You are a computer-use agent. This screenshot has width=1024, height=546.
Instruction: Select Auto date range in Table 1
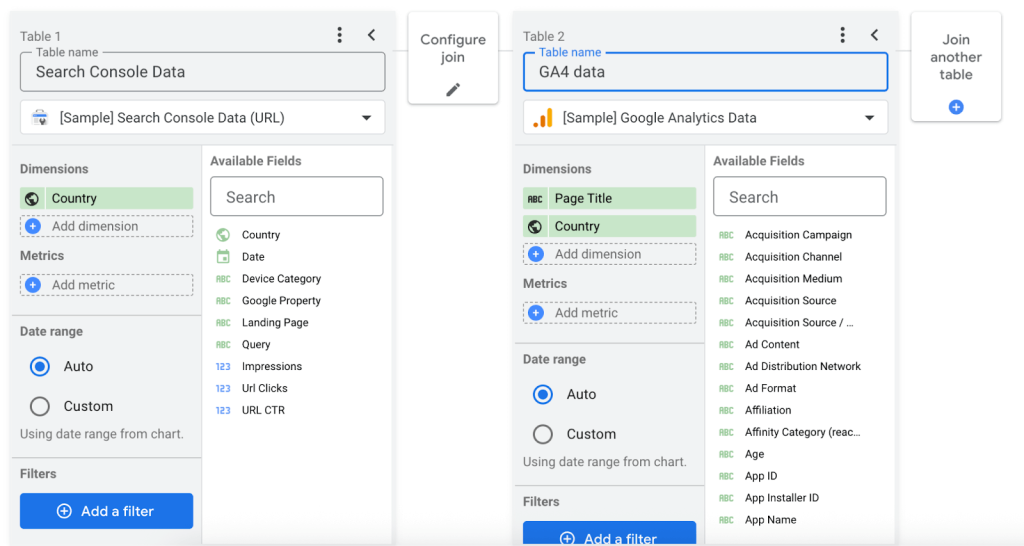pos(40,366)
